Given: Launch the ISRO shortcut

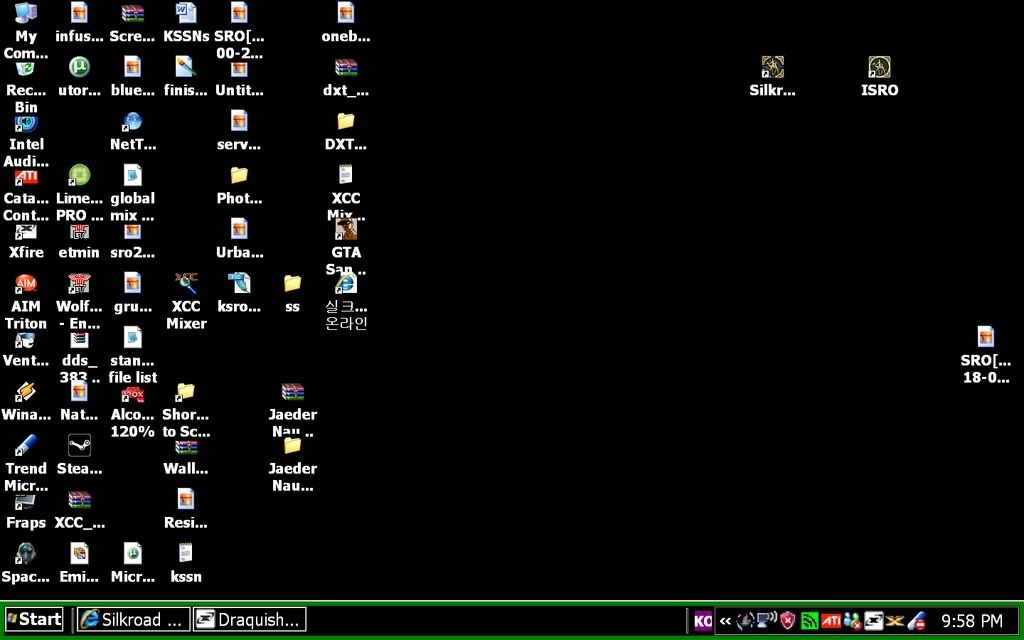Looking at the screenshot, I should [880, 67].
